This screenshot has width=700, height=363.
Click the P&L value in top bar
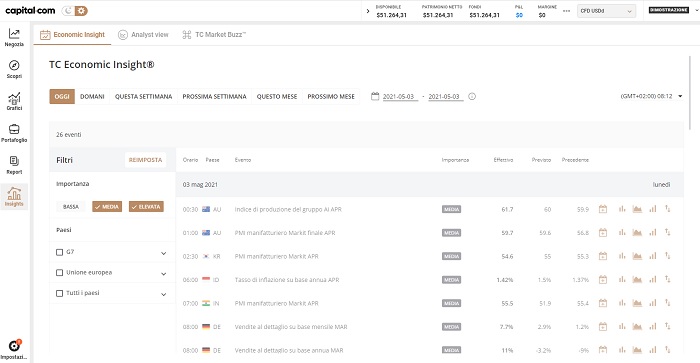tap(519, 15)
